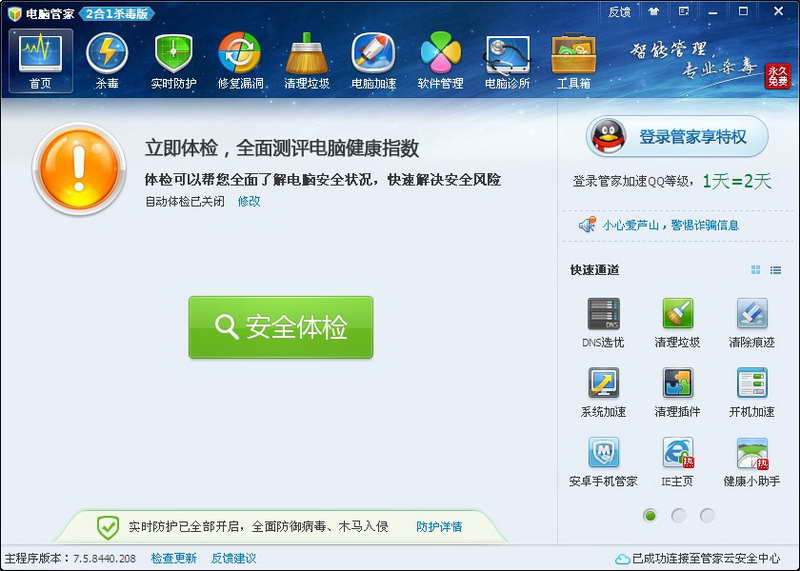Image resolution: width=800 pixels, height=571 pixels.
Task: Select second page indicator dot
Action: (x=679, y=515)
